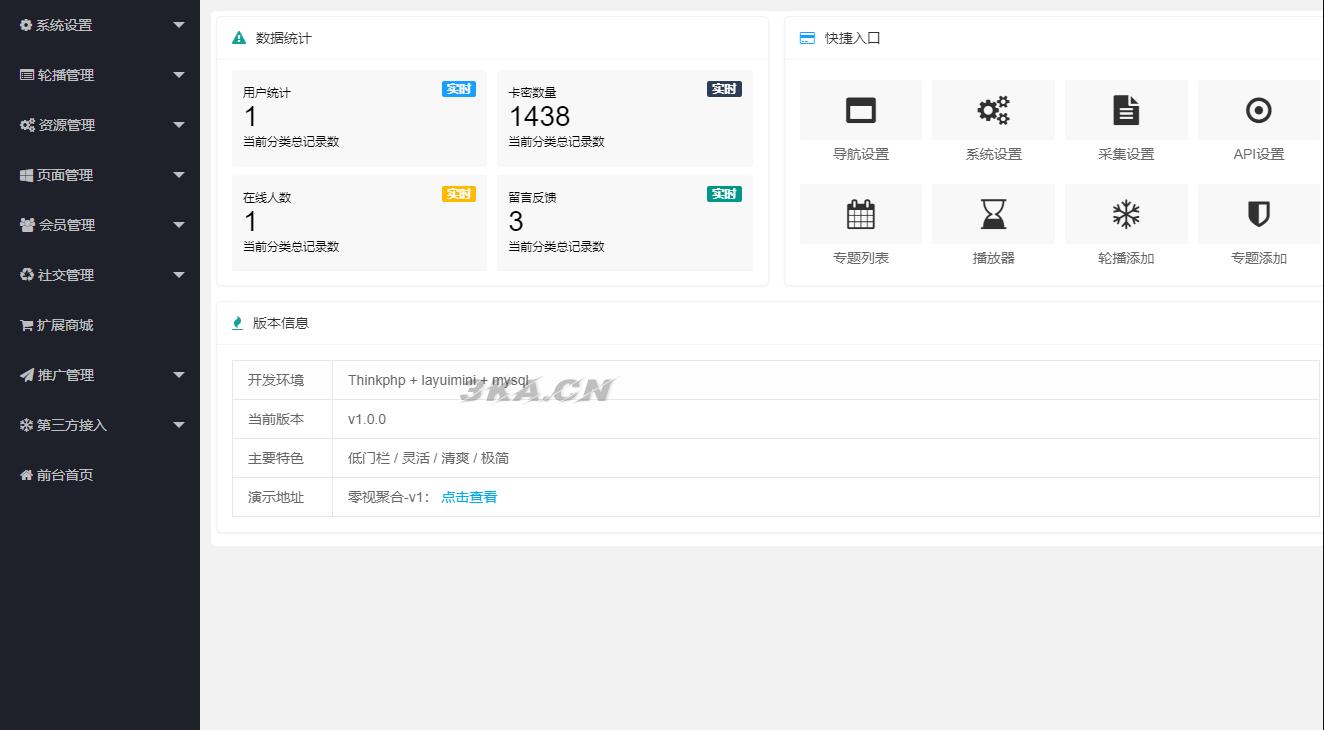This screenshot has width=1324, height=730.
Task: Open the 系统设置 gears shortcut icon
Action: 993,110
